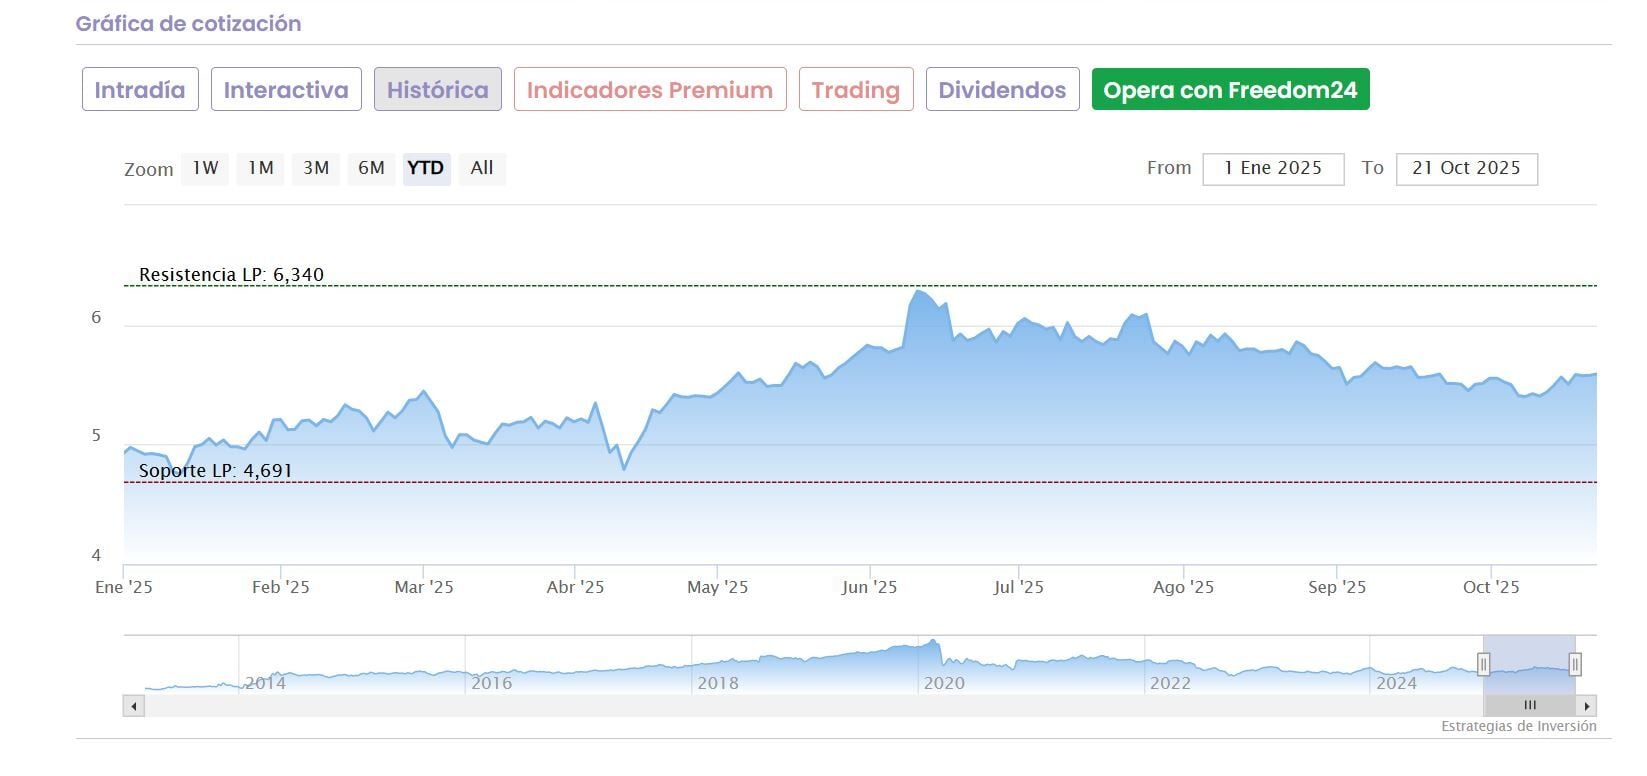1647x776 pixels.
Task: Select the 1W zoom range
Action: 205,168
